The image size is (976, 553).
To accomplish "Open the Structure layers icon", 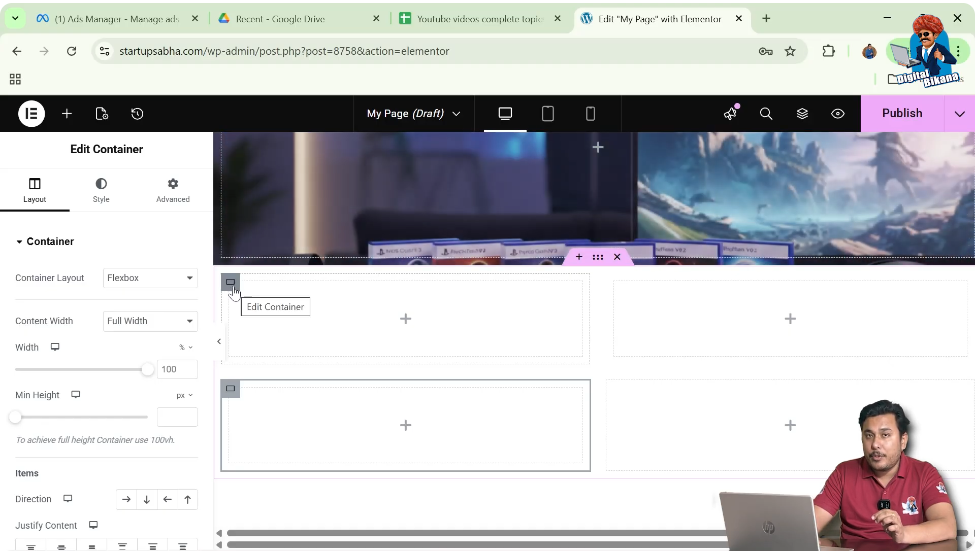I will (x=802, y=114).
